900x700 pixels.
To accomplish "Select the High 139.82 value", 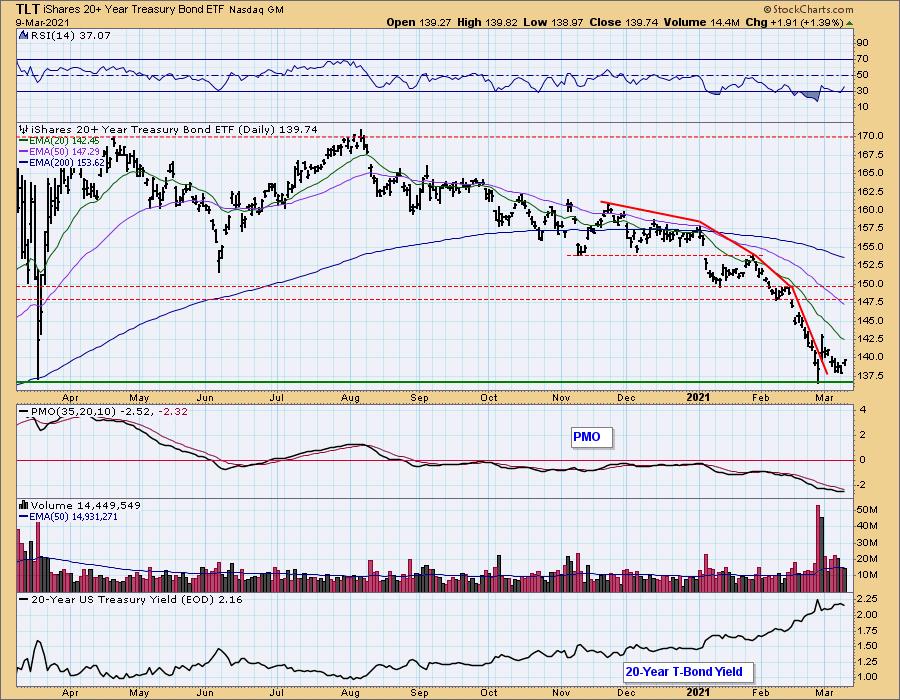I will [x=487, y=22].
